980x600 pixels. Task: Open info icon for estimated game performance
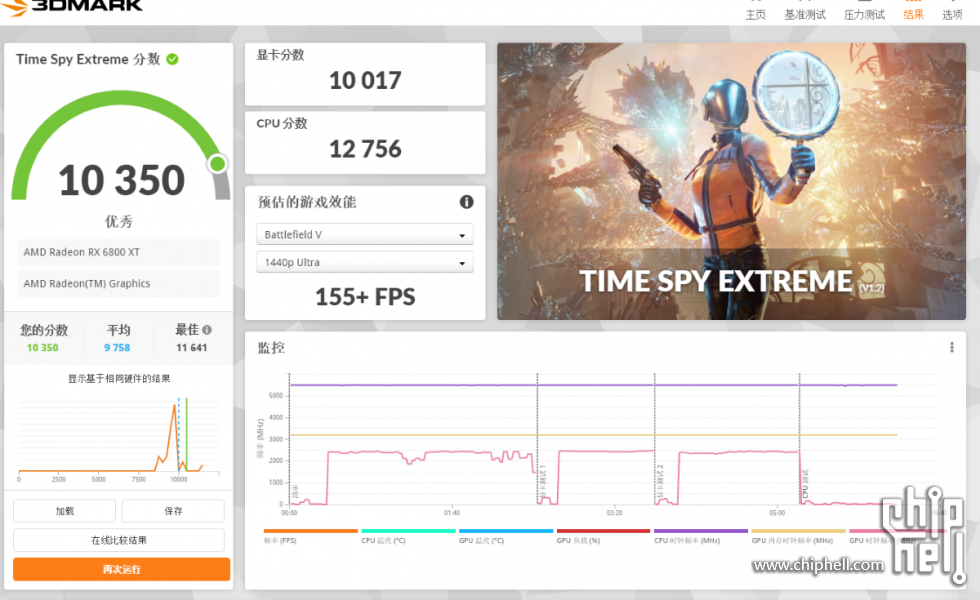[x=466, y=202]
